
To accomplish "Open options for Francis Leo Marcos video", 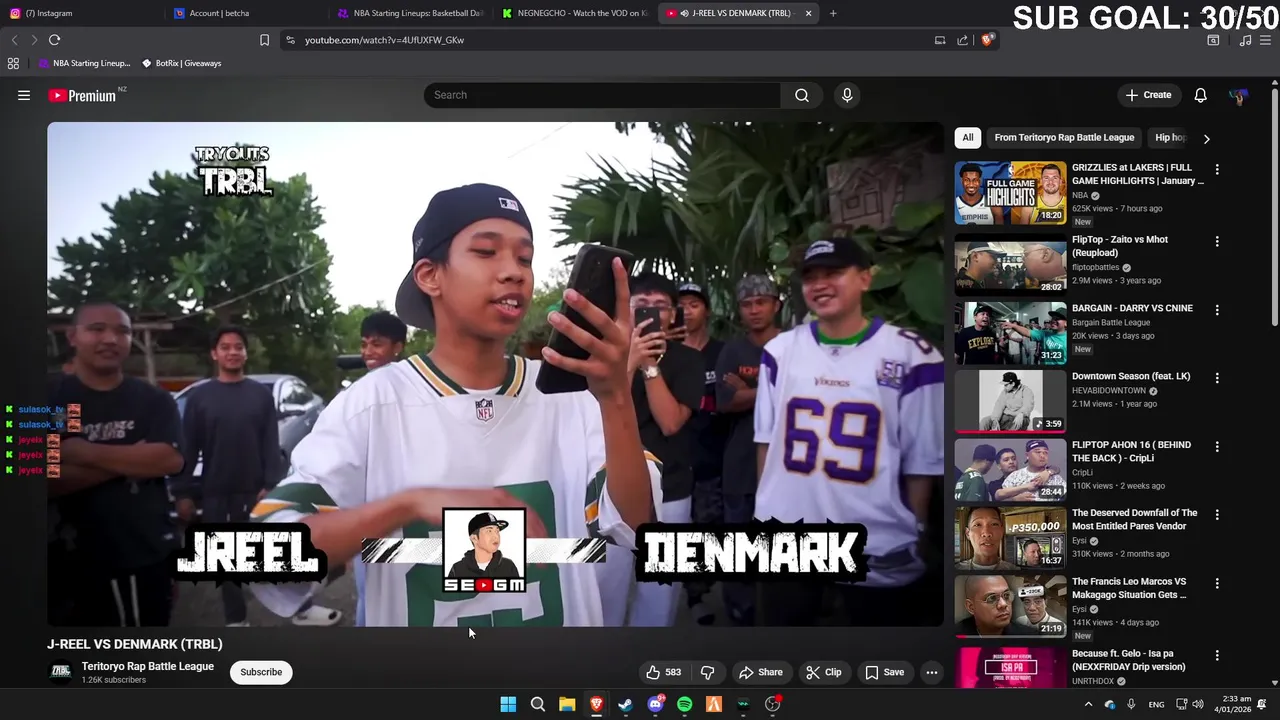I will pos(1217,583).
